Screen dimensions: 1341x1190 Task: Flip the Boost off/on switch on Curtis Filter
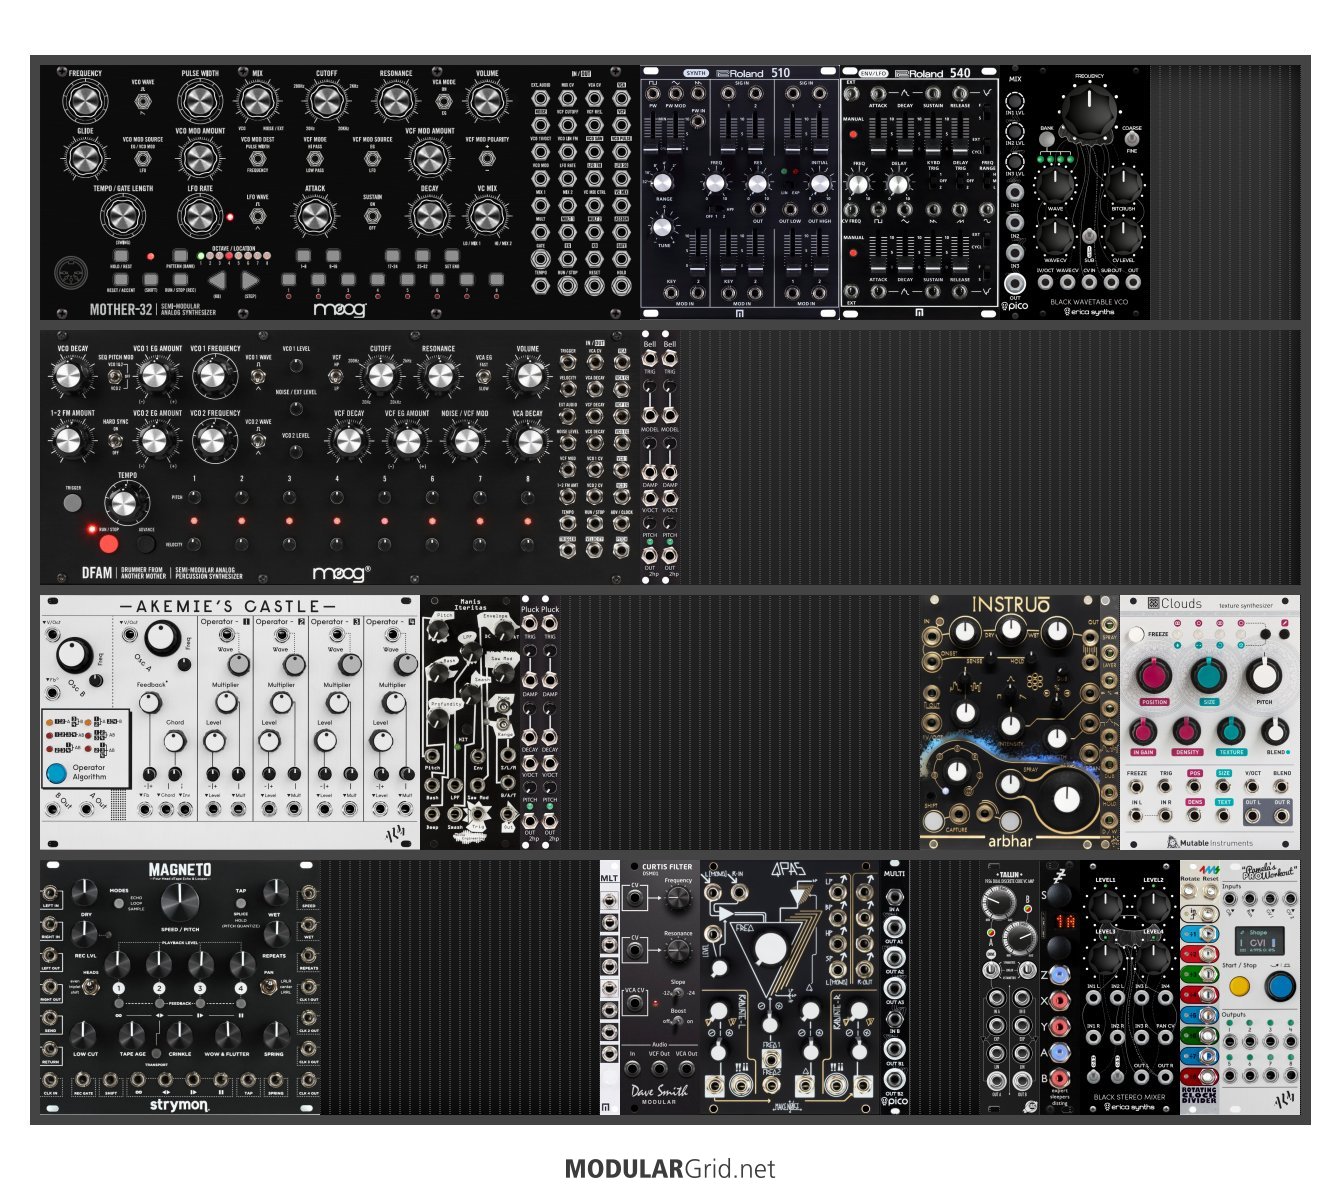[x=678, y=1023]
